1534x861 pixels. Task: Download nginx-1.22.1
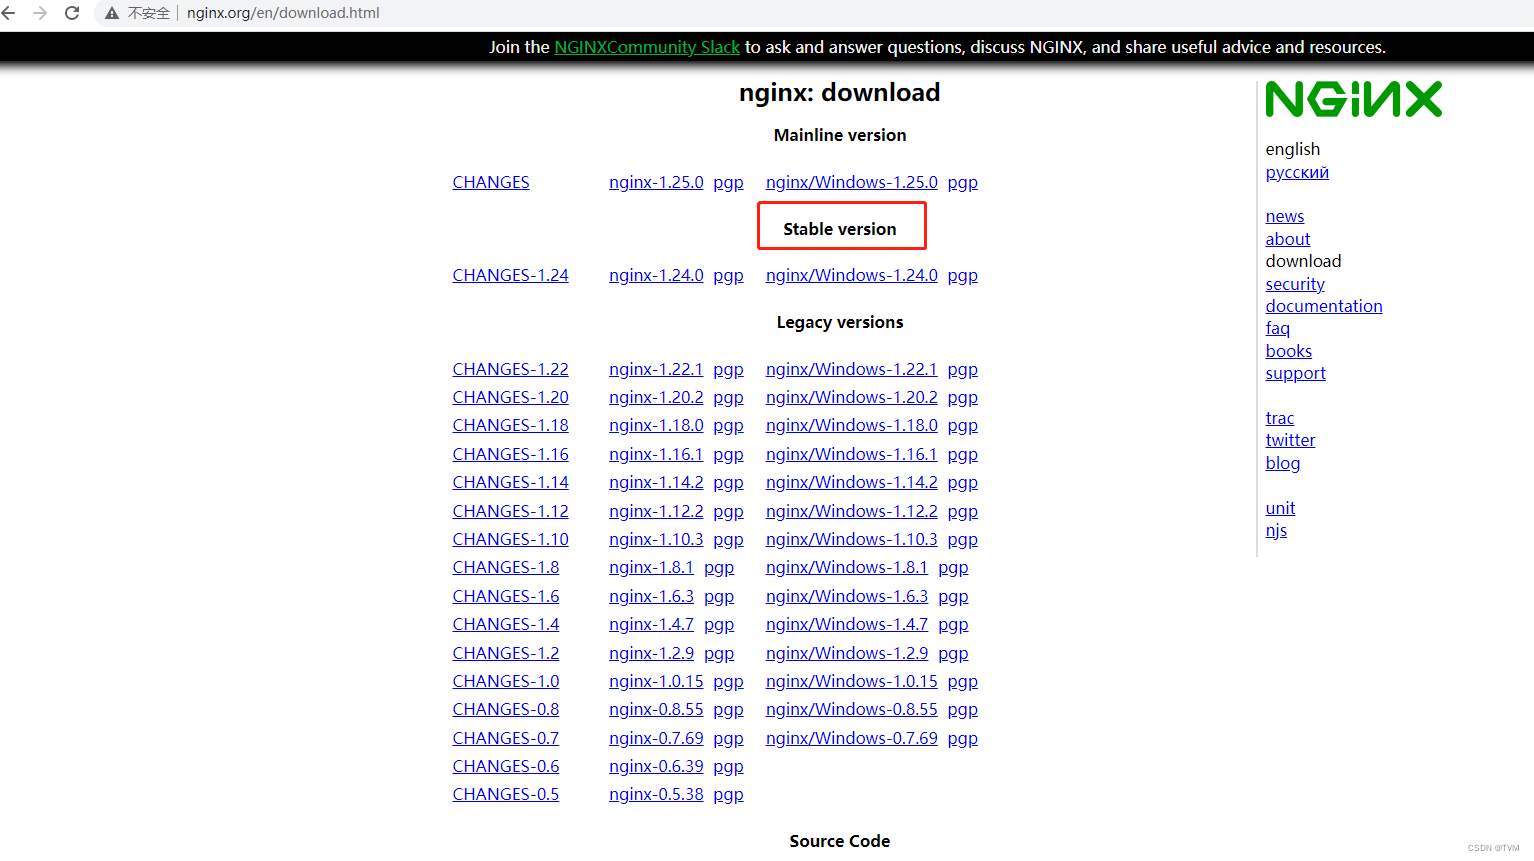click(656, 369)
